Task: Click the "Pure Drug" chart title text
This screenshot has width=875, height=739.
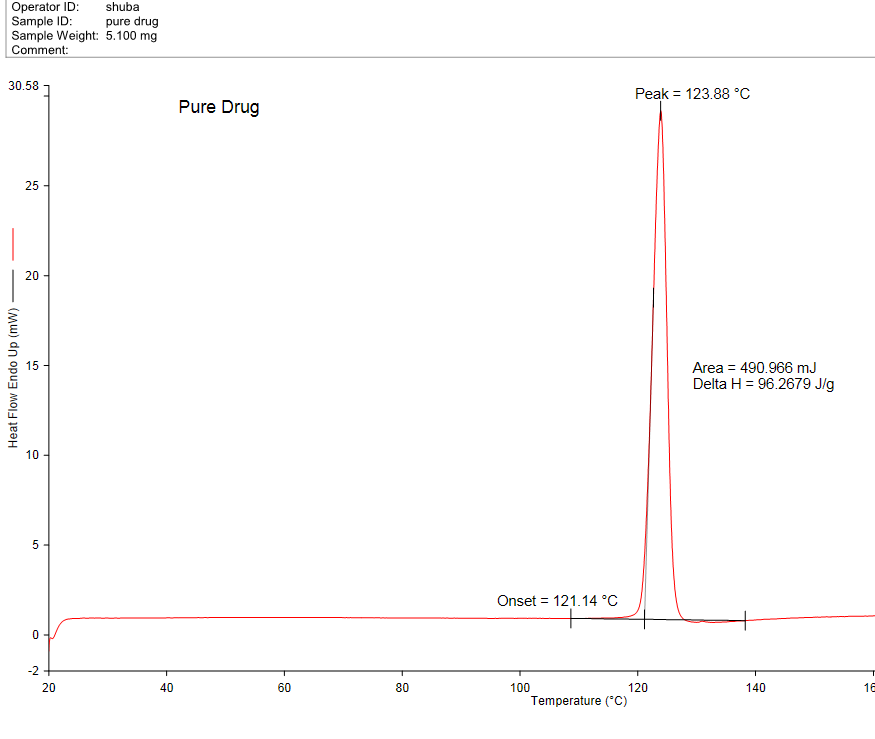Action: coord(219,108)
